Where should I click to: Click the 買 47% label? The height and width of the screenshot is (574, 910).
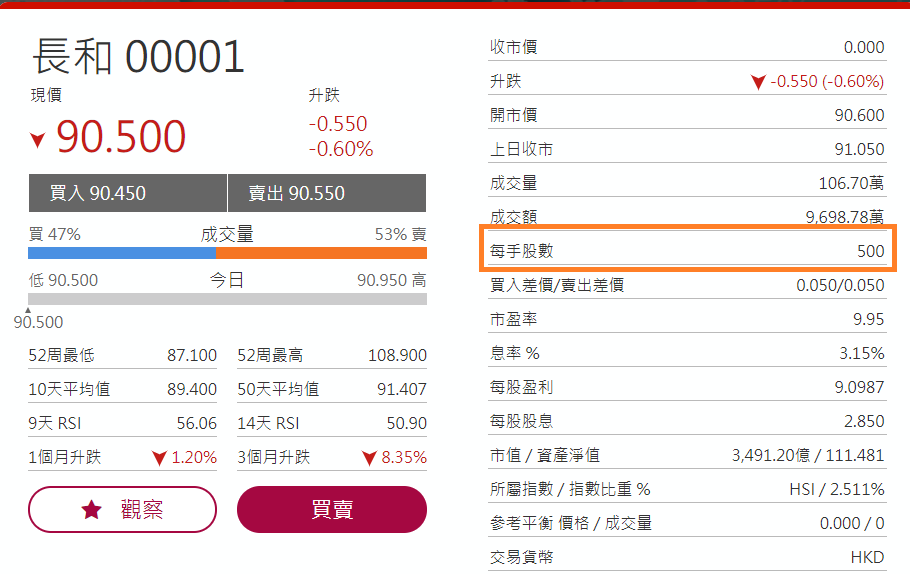pos(55,234)
